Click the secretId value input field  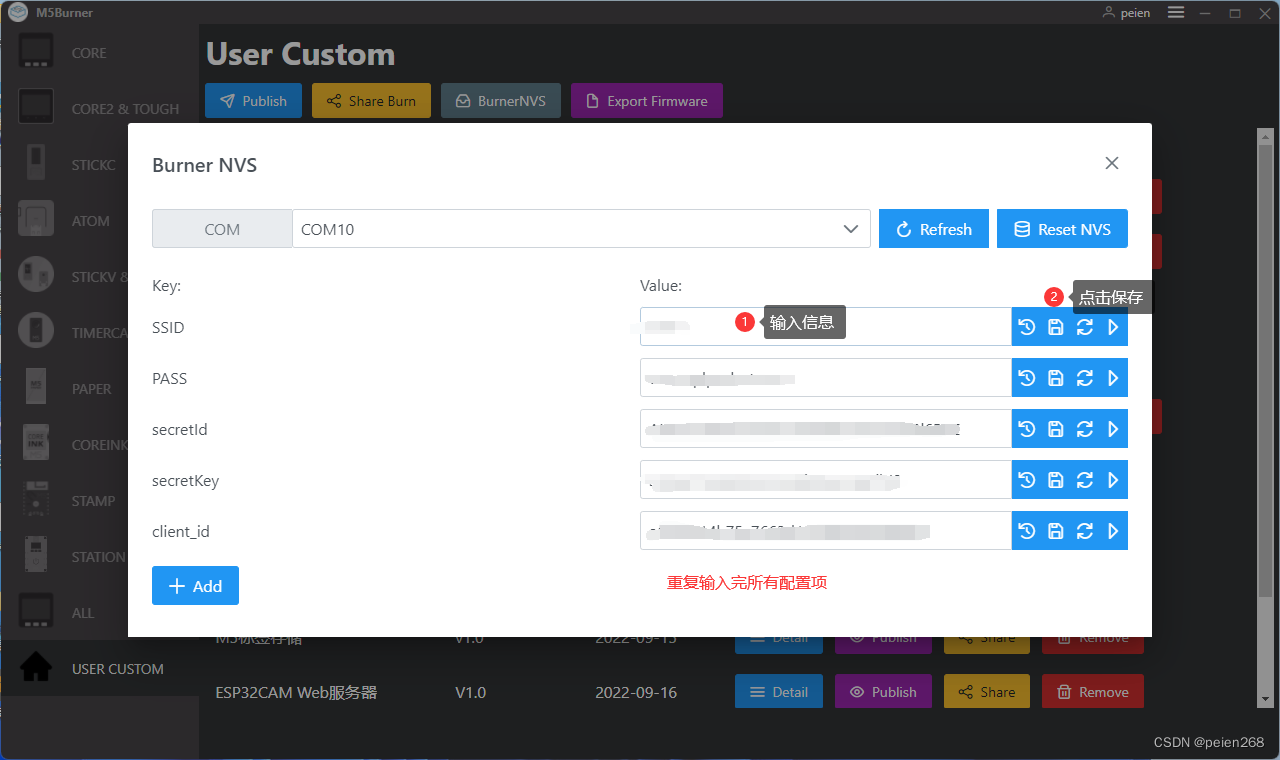[826, 429]
